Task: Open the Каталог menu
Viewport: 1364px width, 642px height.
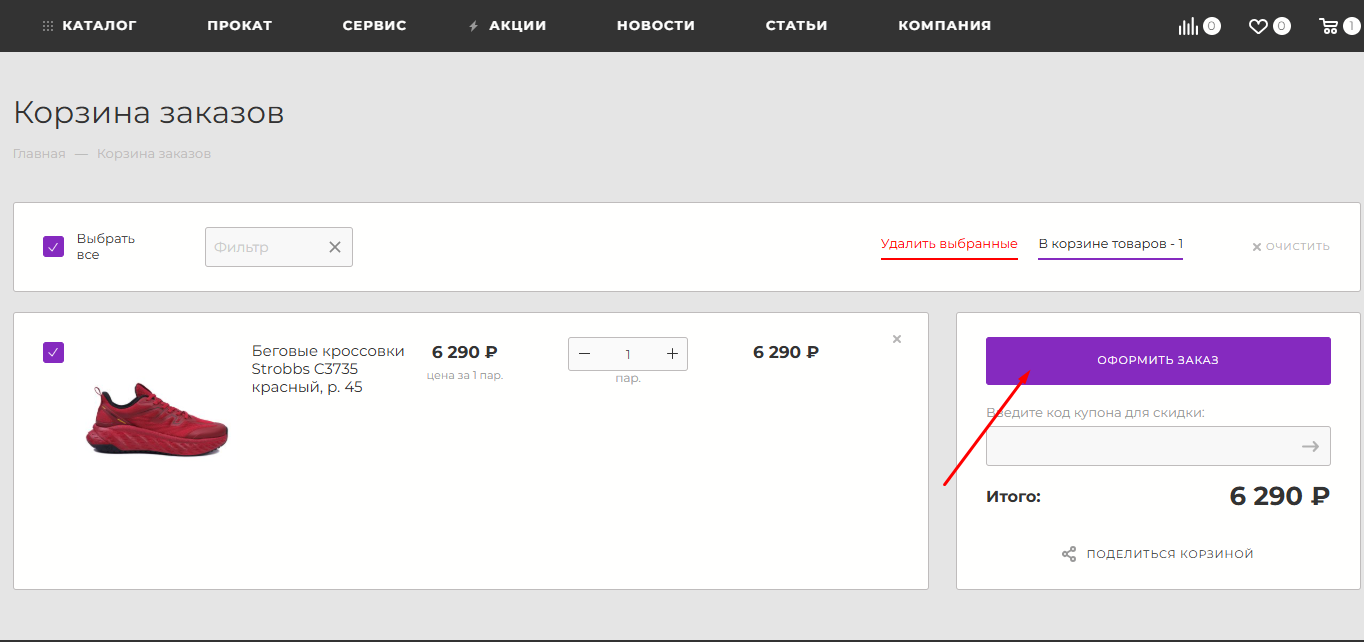Action: click(90, 26)
